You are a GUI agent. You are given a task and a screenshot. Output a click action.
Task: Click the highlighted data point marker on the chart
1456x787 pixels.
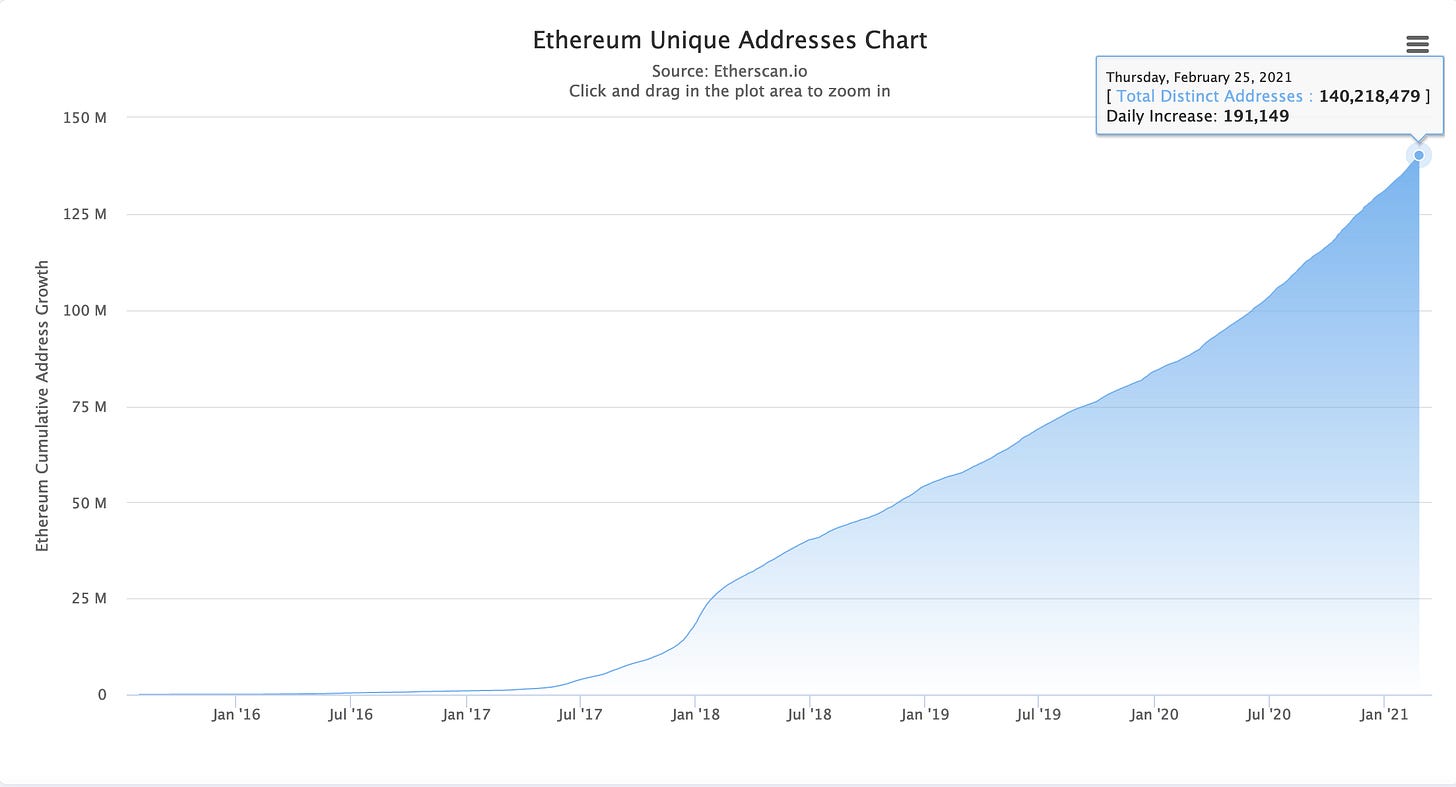[x=1418, y=155]
